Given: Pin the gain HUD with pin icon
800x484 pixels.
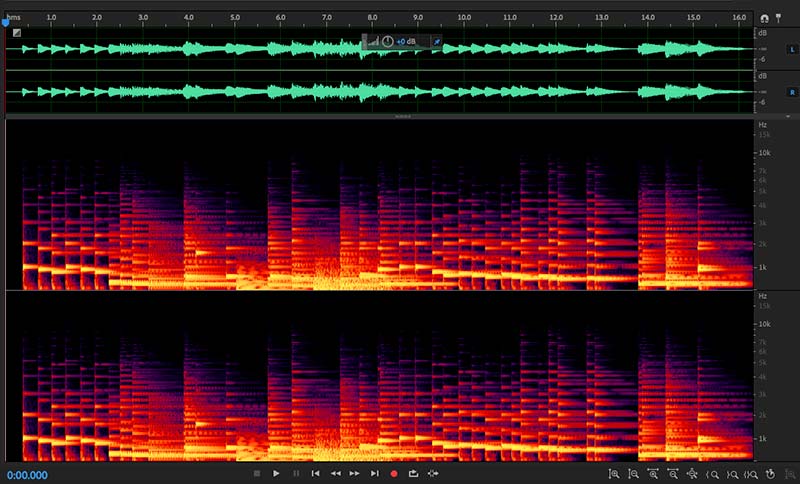Looking at the screenshot, I should click(x=437, y=42).
